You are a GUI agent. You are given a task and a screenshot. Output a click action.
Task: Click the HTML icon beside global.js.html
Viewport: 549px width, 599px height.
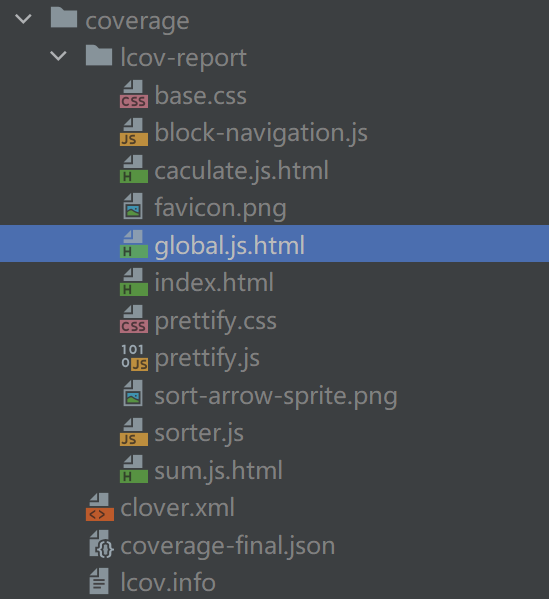(x=134, y=244)
